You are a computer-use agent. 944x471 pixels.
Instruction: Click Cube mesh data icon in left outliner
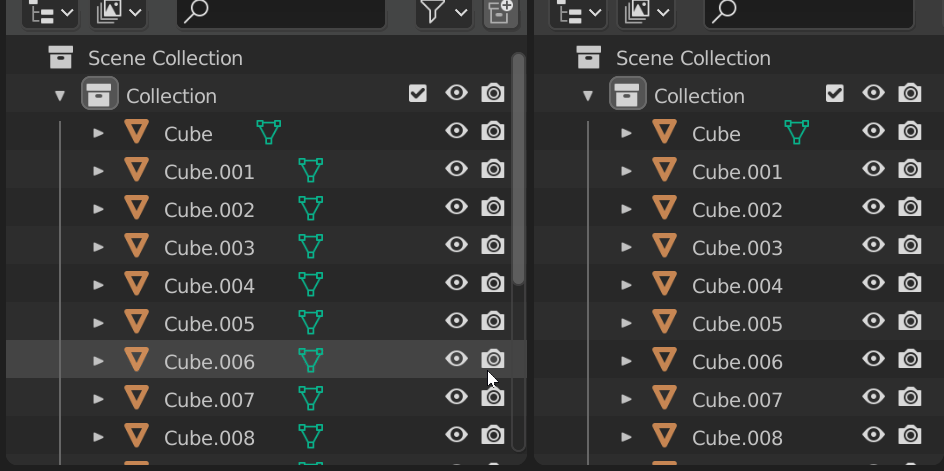click(269, 132)
